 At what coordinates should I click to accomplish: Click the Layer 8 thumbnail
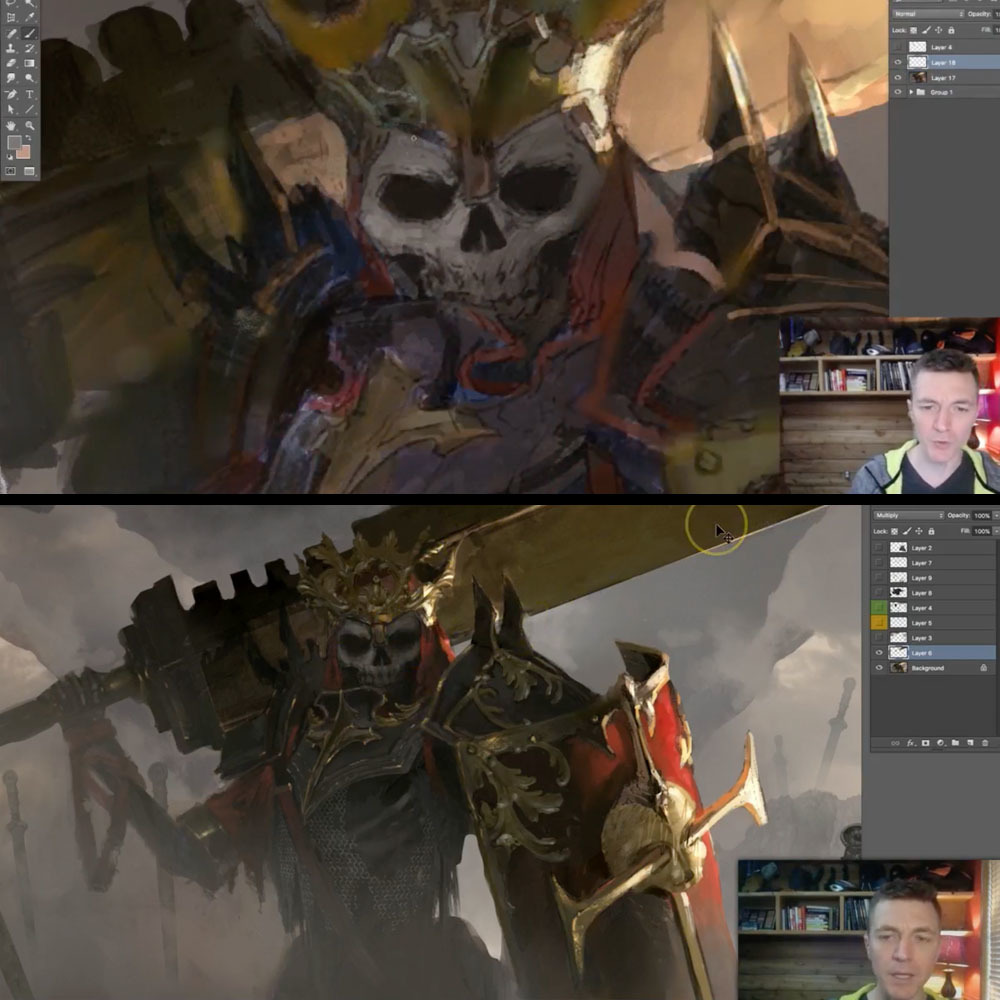[898, 592]
